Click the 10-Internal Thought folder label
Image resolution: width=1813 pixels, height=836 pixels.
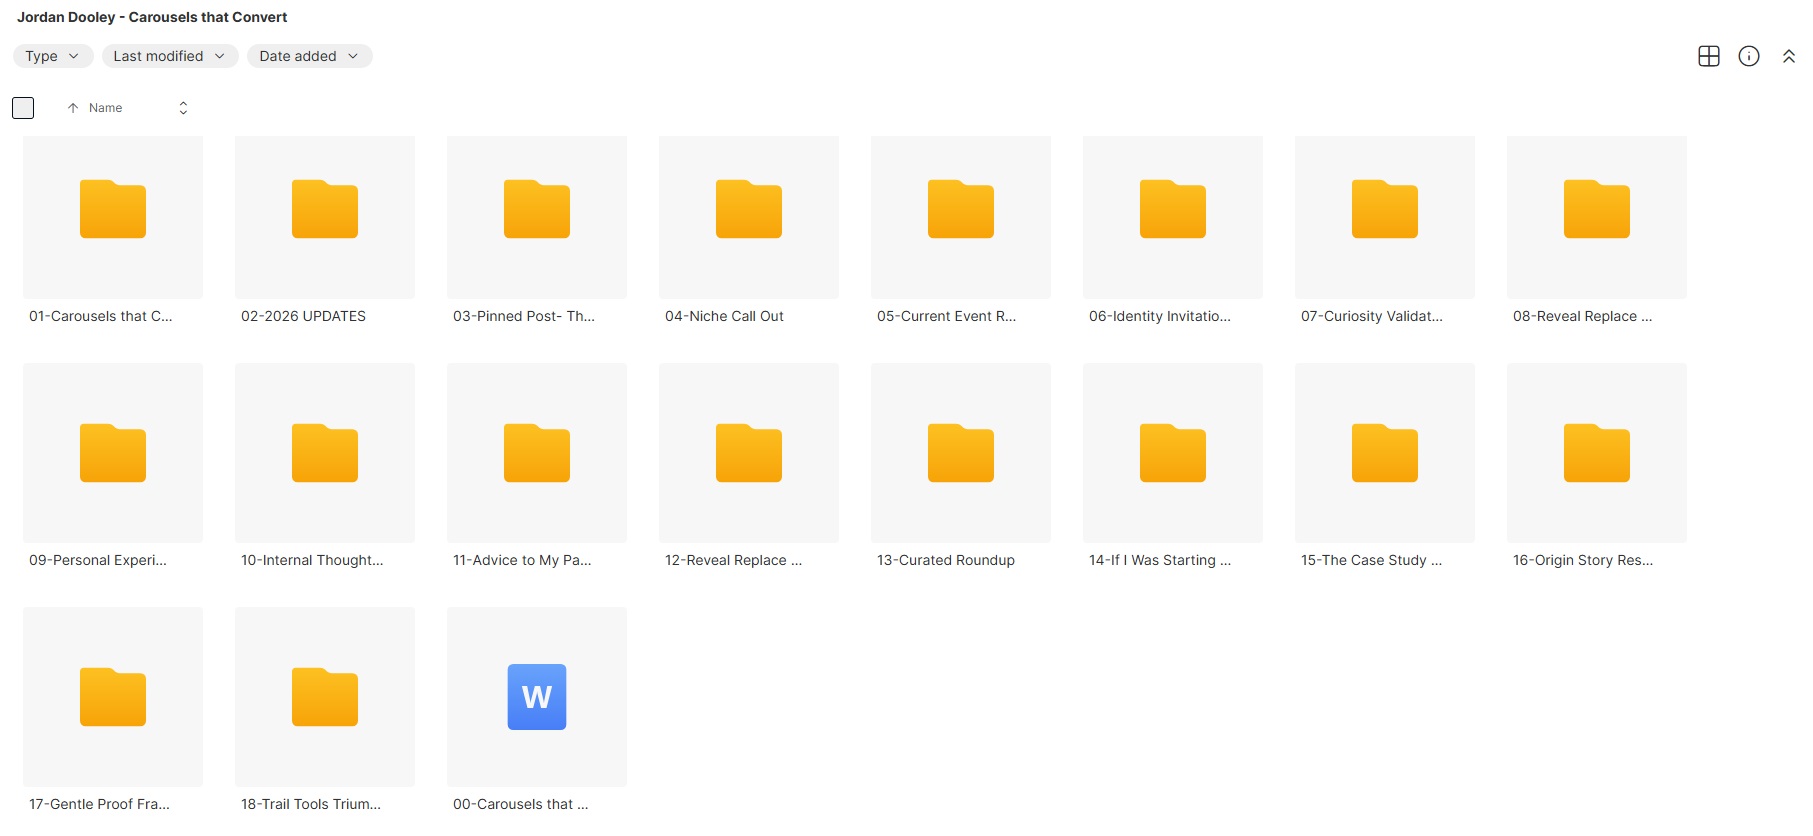(x=312, y=560)
